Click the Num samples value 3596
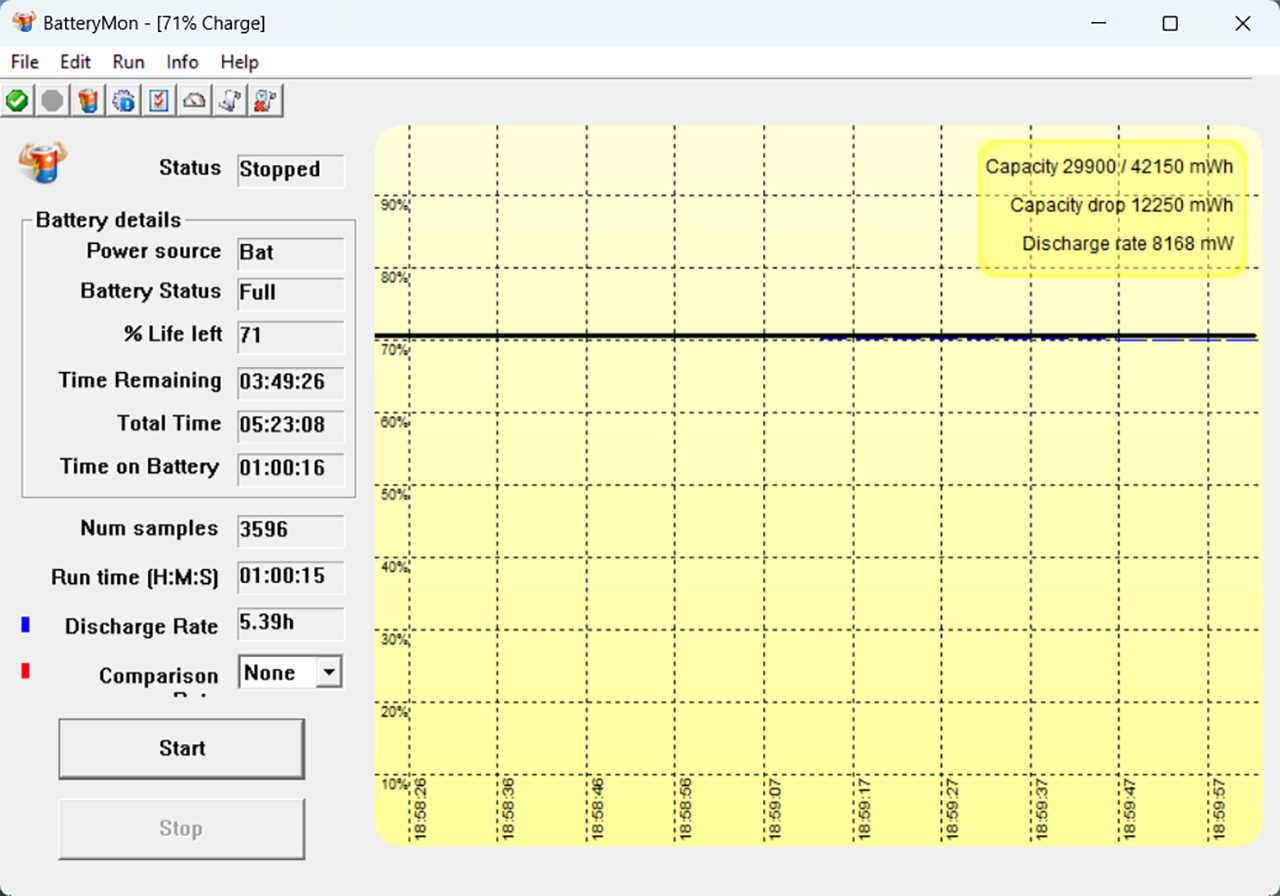 [290, 531]
